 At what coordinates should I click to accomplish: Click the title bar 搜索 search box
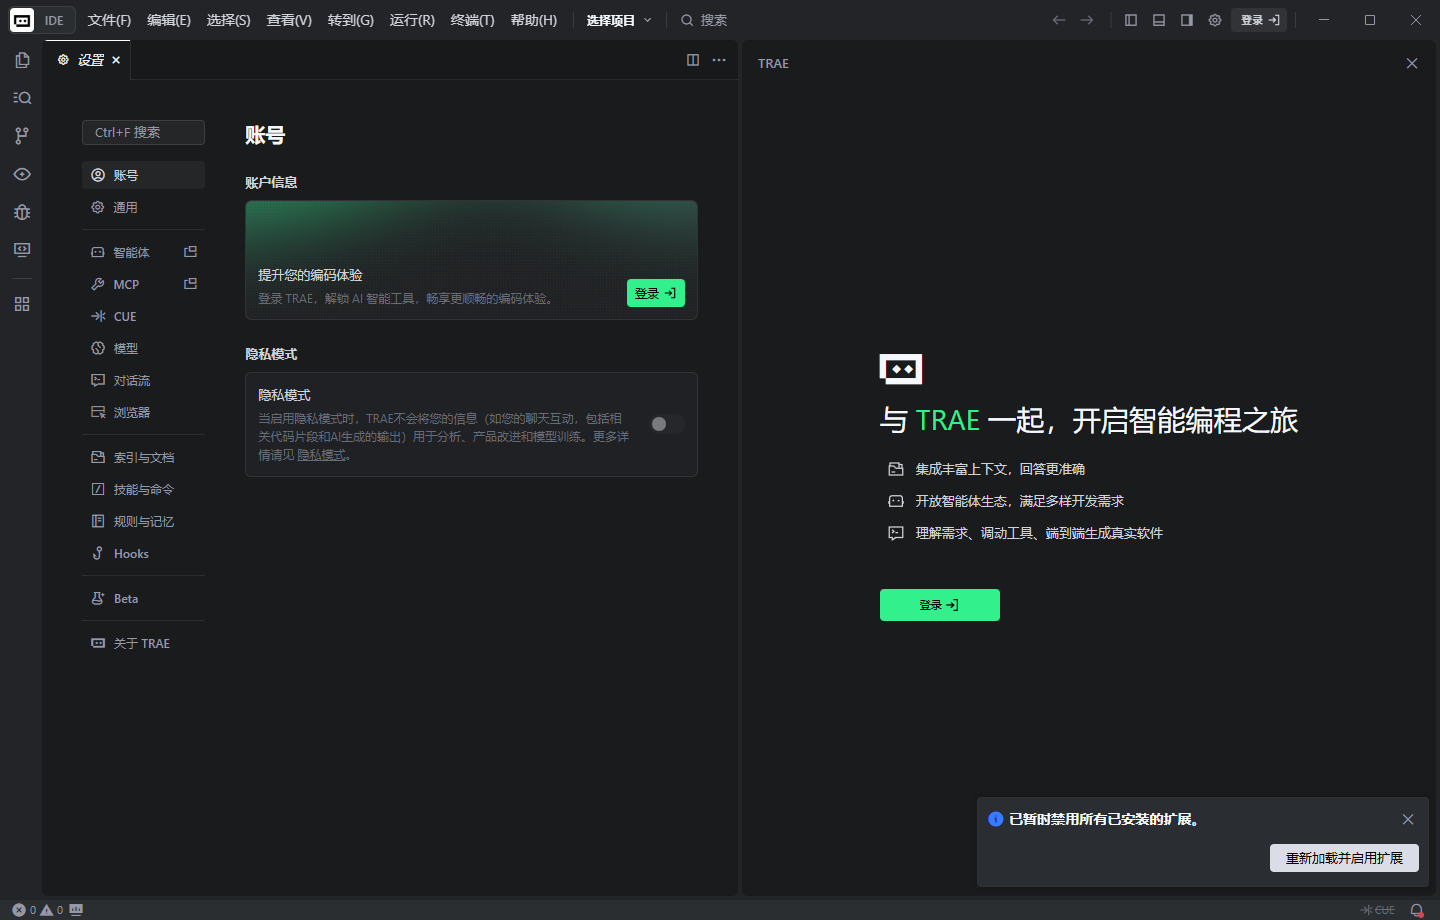point(704,20)
